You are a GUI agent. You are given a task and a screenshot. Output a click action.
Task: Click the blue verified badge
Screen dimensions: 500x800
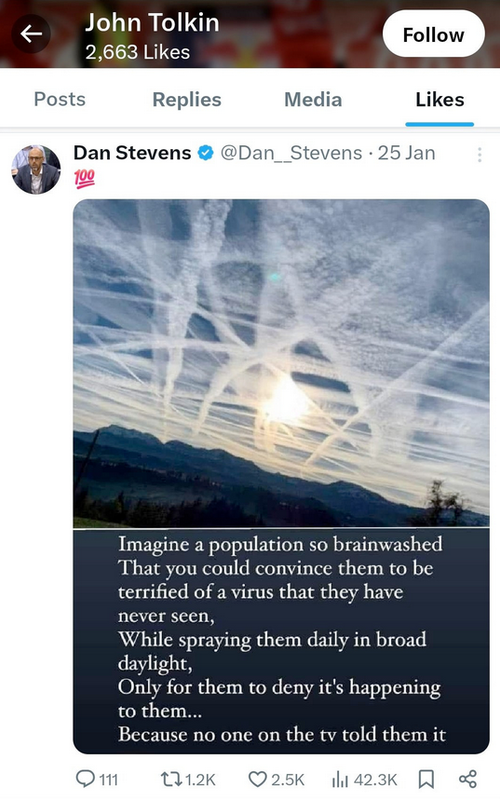(x=205, y=153)
